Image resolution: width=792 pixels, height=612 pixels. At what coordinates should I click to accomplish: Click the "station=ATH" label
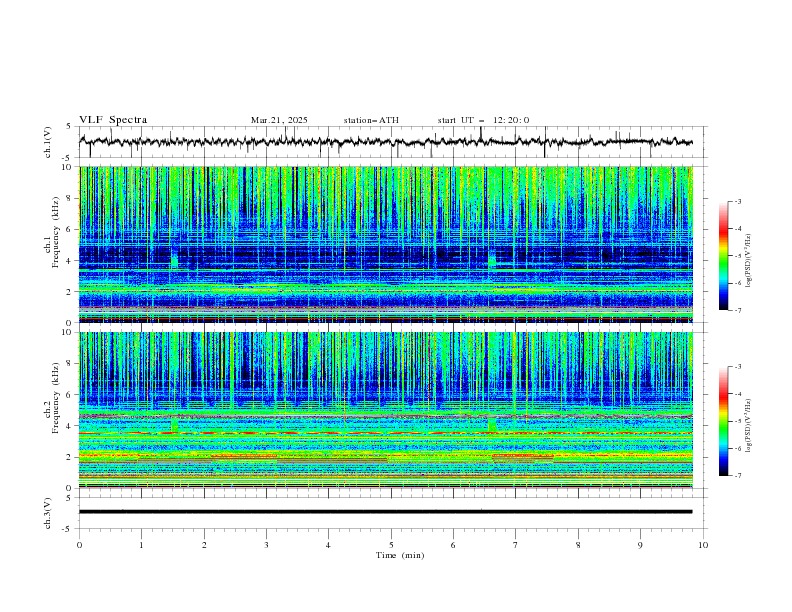[371, 120]
